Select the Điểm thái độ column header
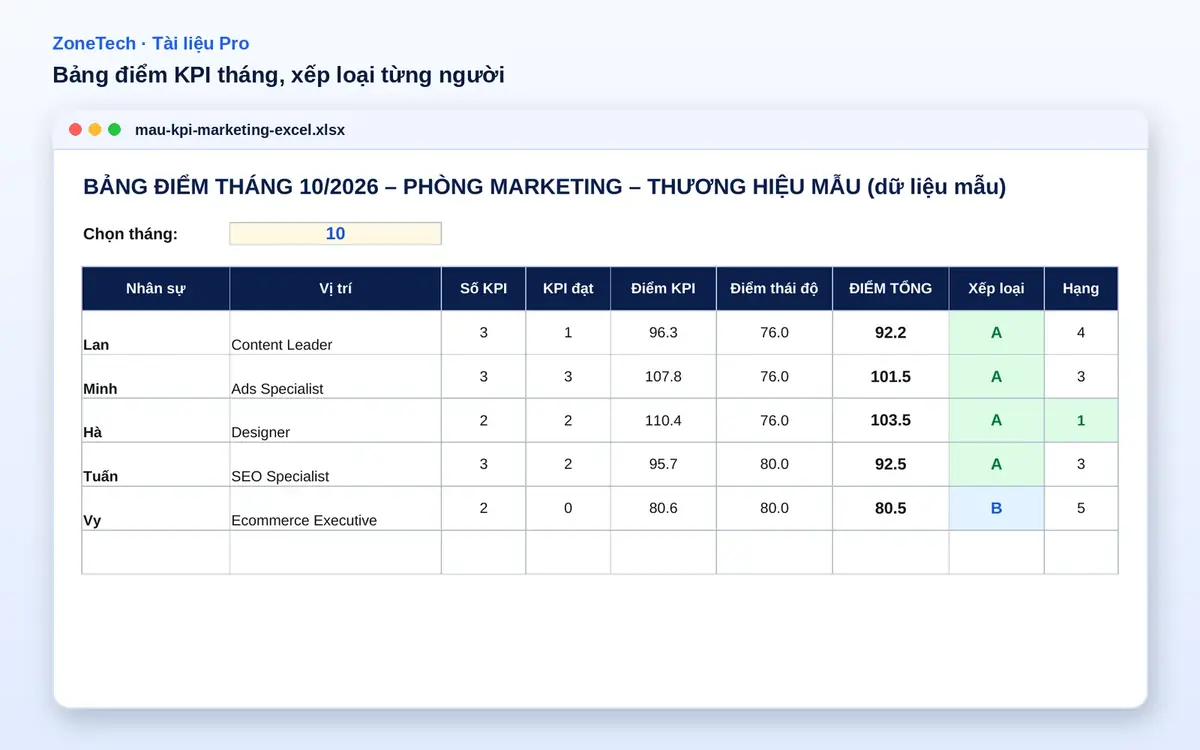Image resolution: width=1200 pixels, height=750 pixels. point(774,289)
